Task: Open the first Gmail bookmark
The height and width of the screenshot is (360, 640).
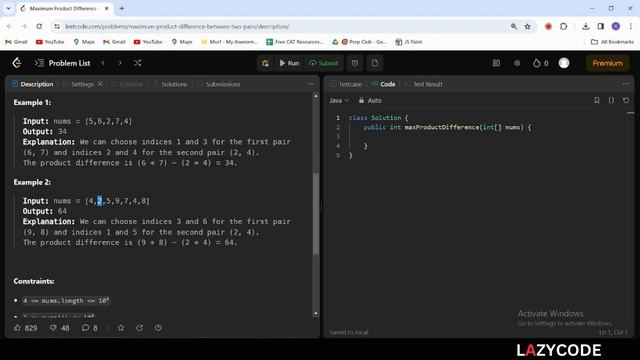Action: tap(16, 42)
